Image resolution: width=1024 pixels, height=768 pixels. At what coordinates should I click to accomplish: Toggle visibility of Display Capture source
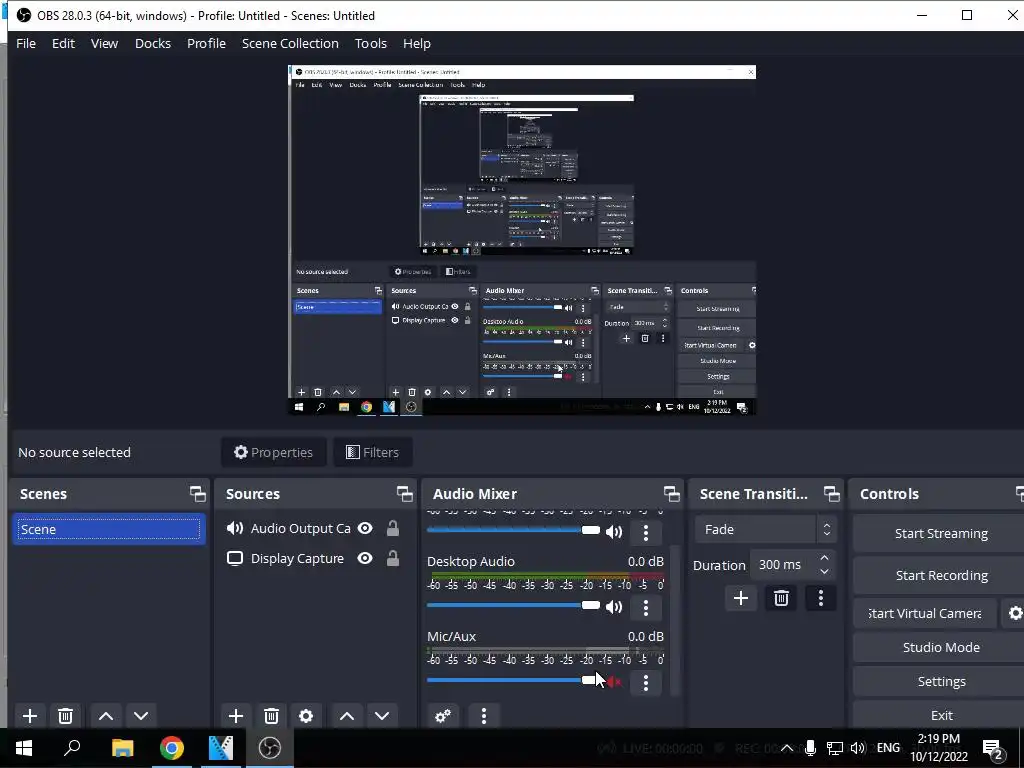(x=365, y=558)
